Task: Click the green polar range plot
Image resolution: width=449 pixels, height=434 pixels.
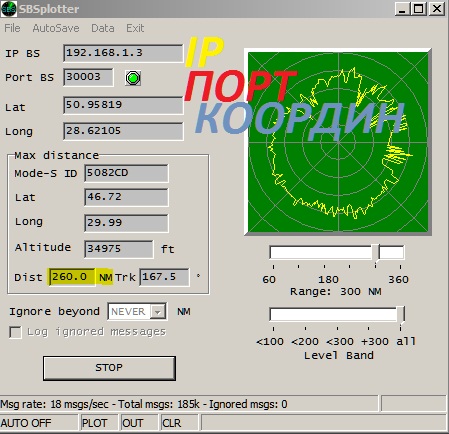Action: coord(338,142)
